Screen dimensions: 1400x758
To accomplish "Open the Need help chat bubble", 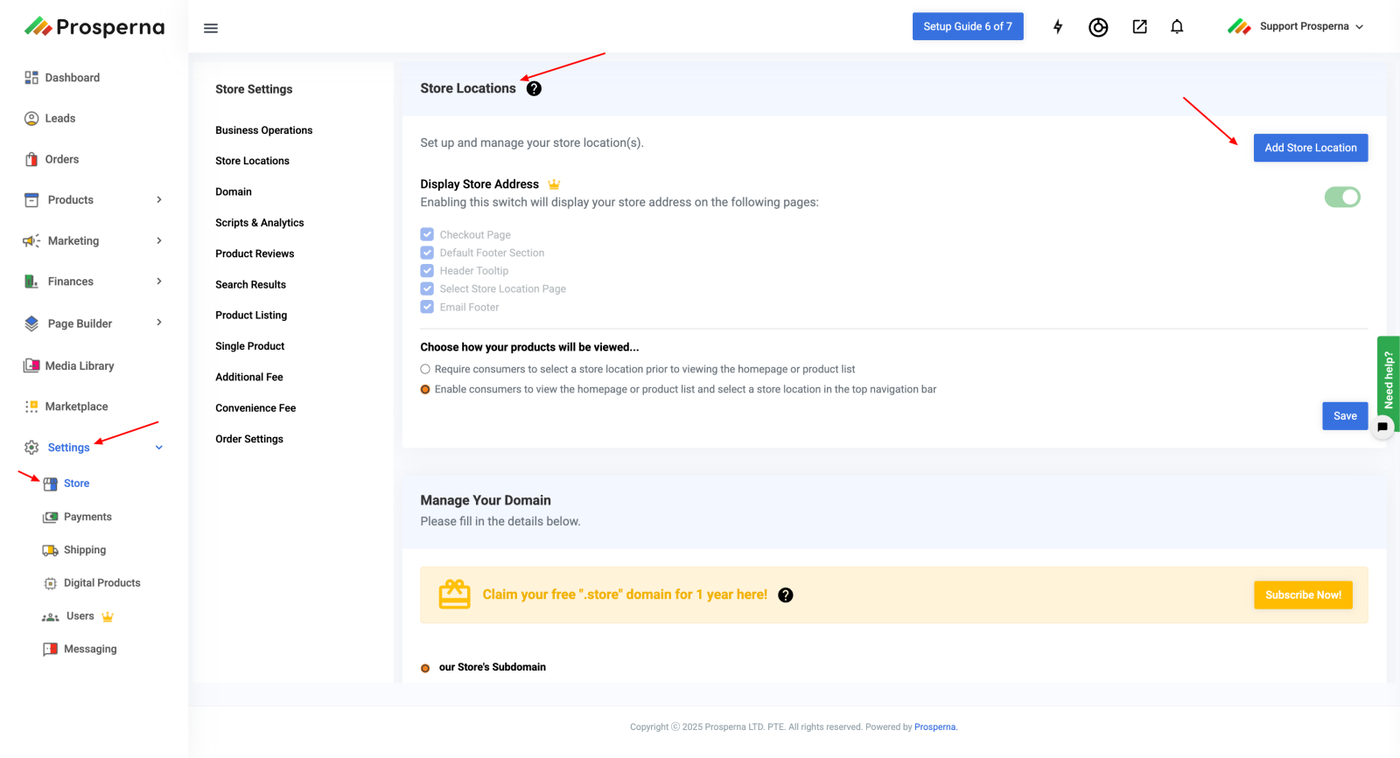I will pyautogui.click(x=1382, y=427).
